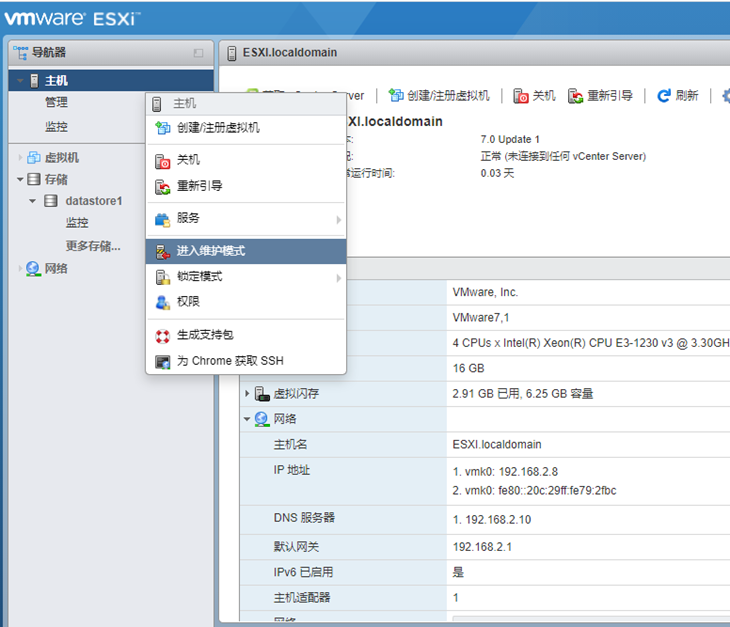
Task: Expand the 虚拟机 node in navigator
Action: tap(20, 158)
